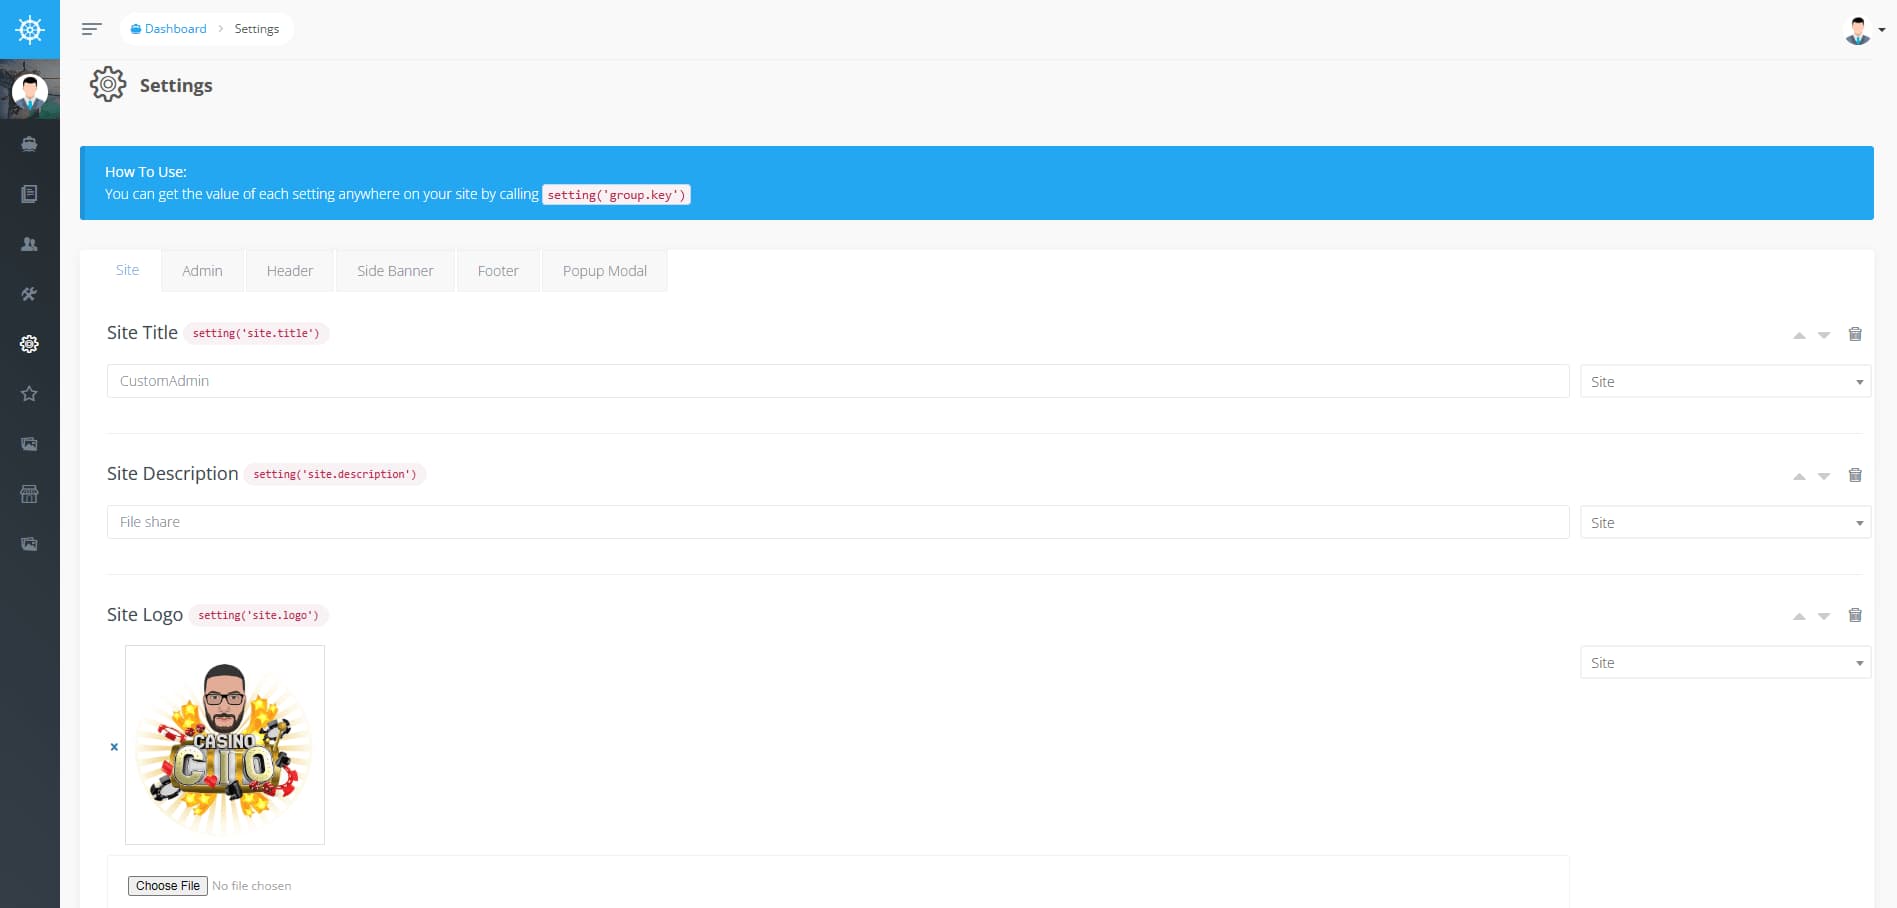Switch to the Site tab
Viewport: 1897px width, 908px height.
click(x=127, y=270)
